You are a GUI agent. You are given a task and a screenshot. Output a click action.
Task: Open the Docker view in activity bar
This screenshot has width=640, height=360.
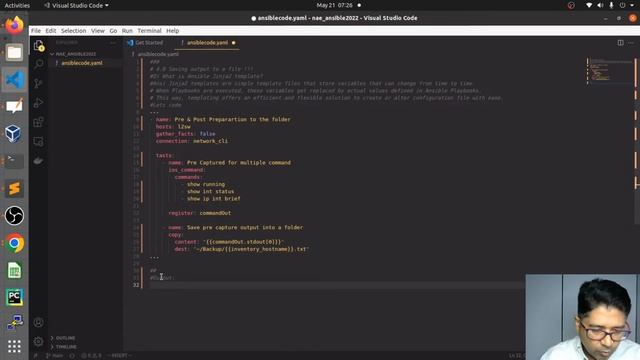(x=38, y=160)
